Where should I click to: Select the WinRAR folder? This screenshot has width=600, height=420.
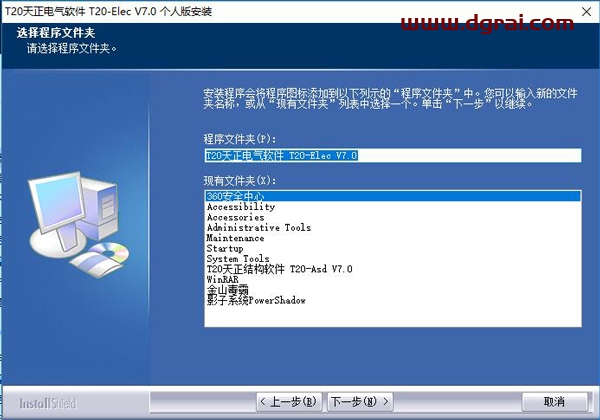tap(223, 280)
